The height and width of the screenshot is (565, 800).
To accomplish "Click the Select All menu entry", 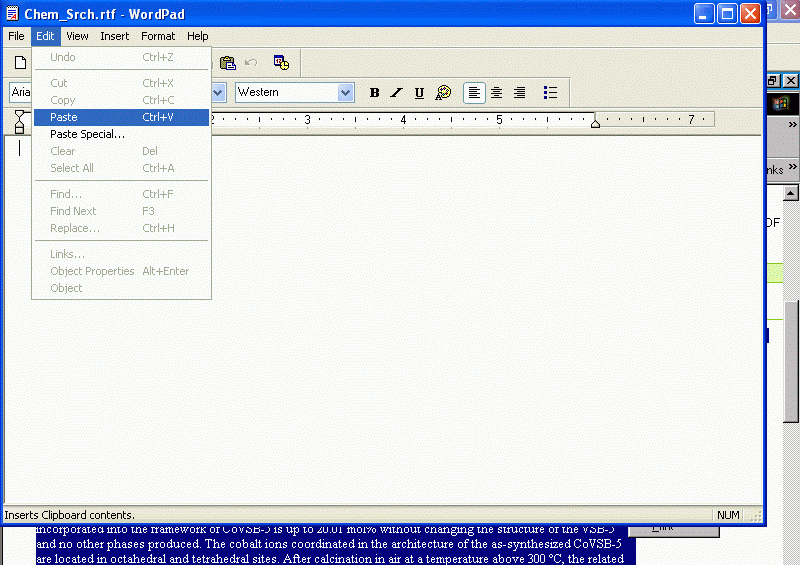I will coord(121,168).
